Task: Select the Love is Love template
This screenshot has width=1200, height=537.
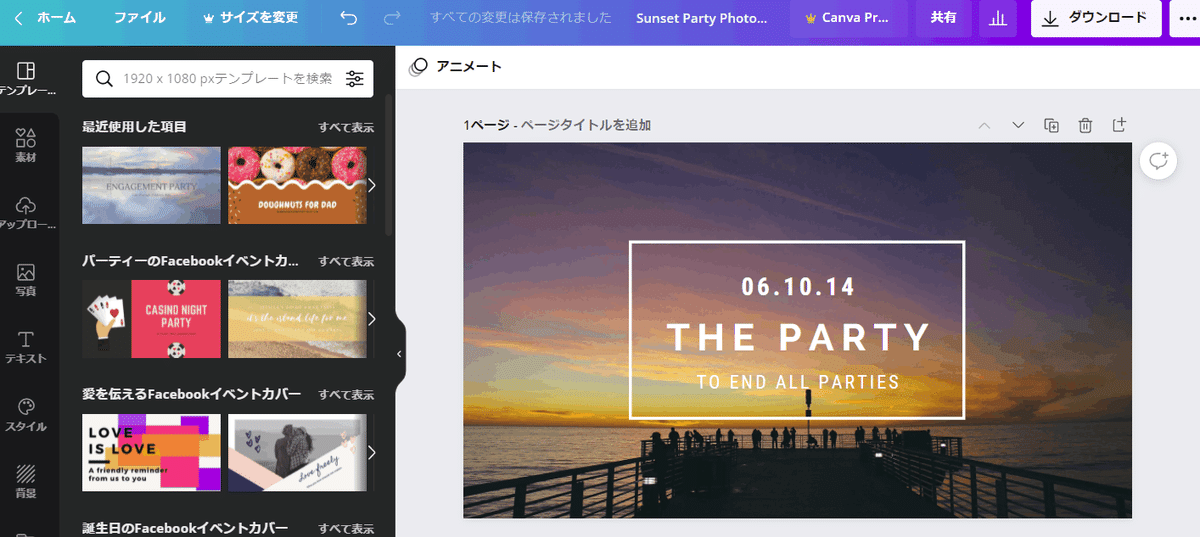Action: (x=151, y=453)
